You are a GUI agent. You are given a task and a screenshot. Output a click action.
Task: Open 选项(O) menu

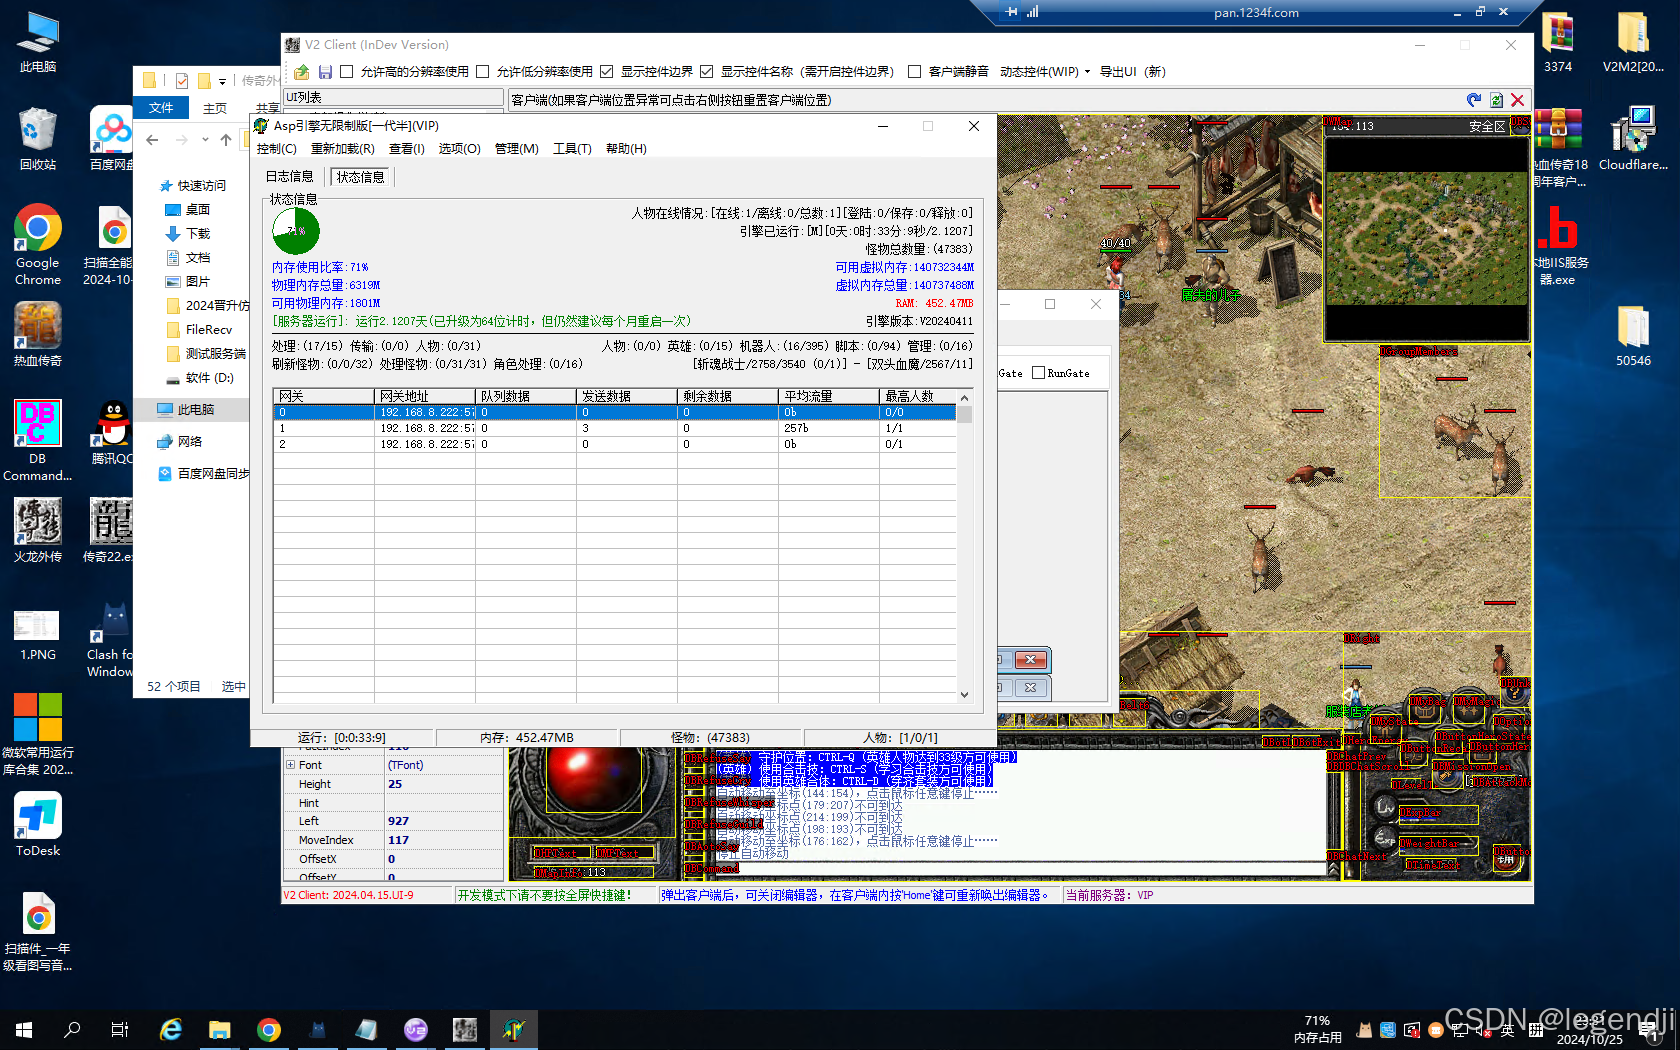[x=459, y=149]
